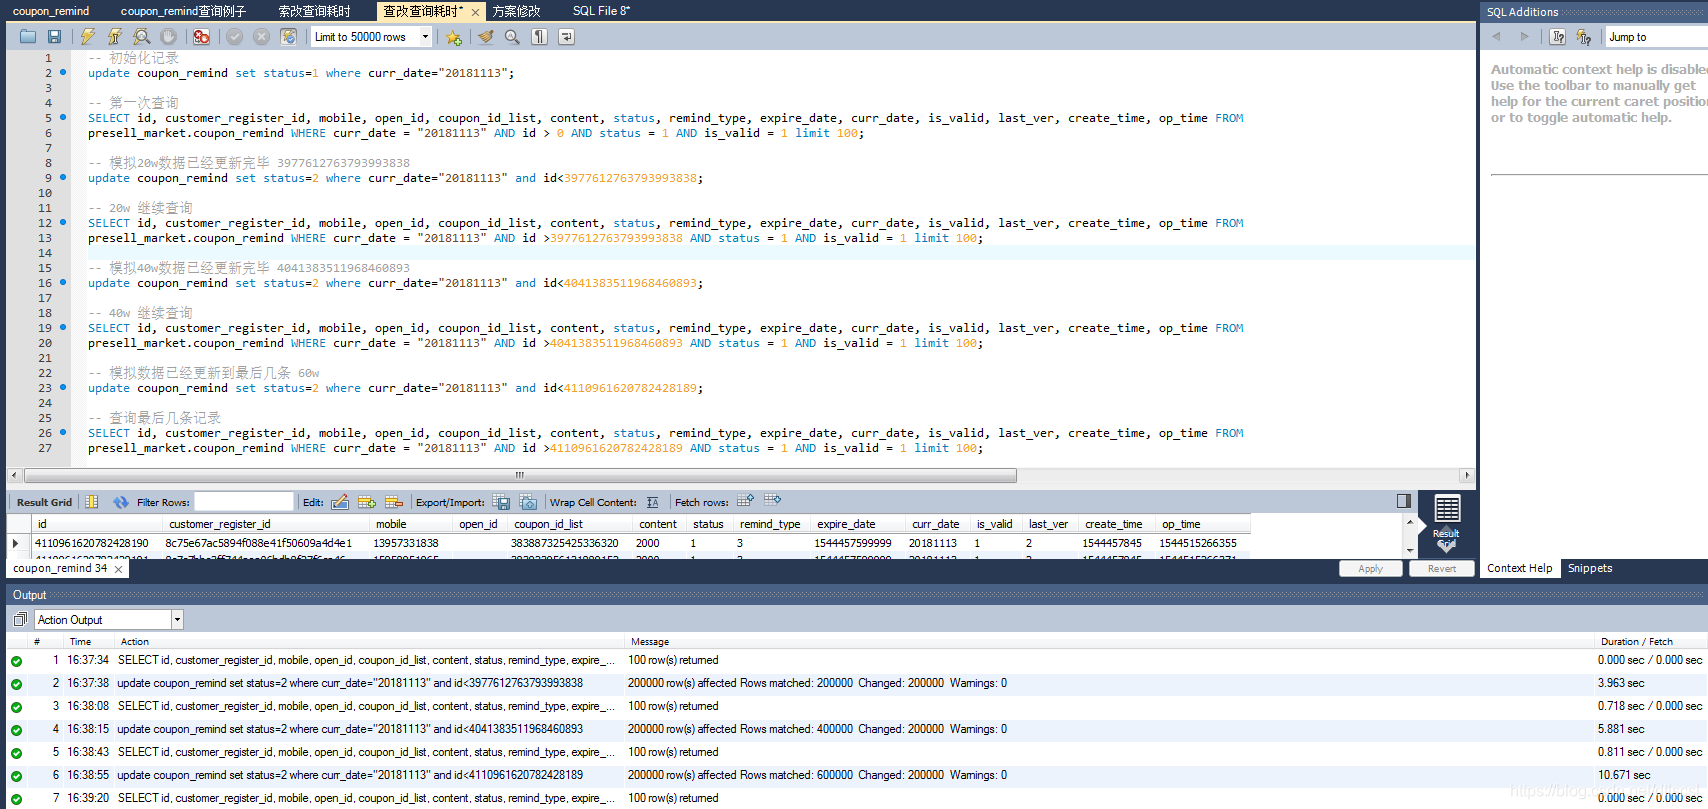Open a SQL script file icon
The image size is (1708, 809).
tap(28, 37)
